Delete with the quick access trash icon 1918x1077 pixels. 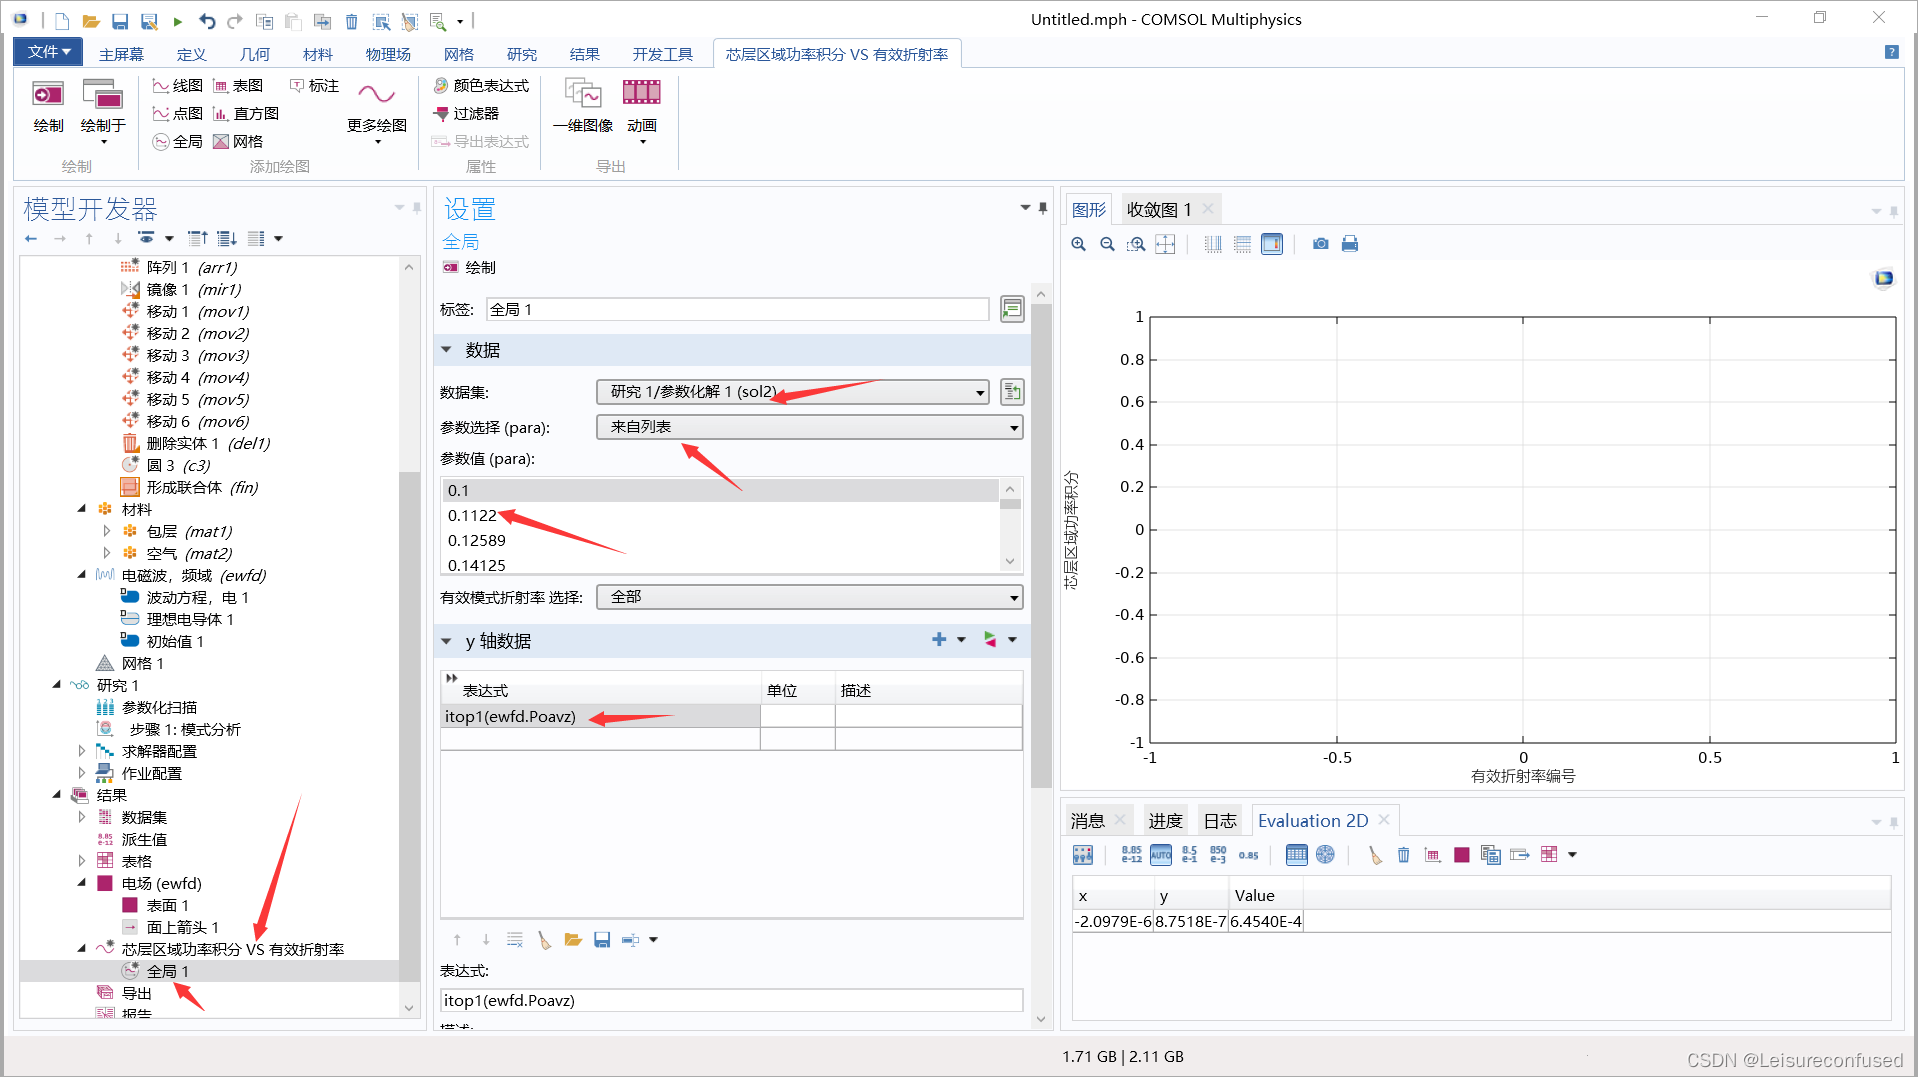pos(351,21)
